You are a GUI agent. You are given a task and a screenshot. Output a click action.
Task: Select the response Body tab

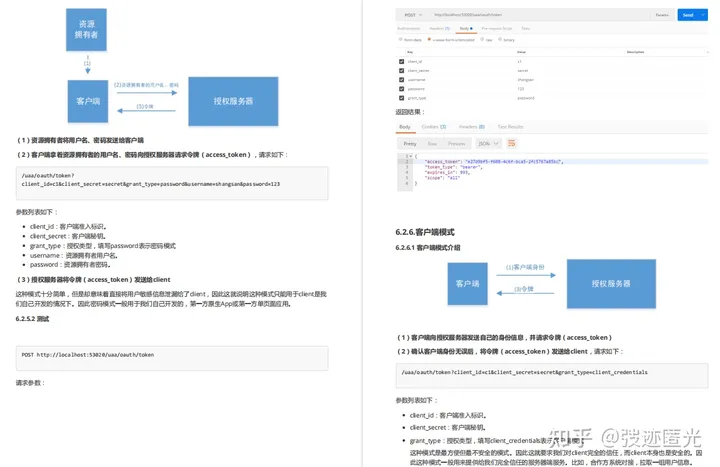pos(405,127)
